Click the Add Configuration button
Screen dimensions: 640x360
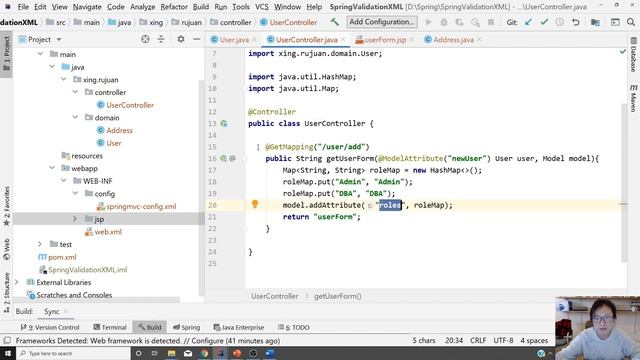point(382,22)
